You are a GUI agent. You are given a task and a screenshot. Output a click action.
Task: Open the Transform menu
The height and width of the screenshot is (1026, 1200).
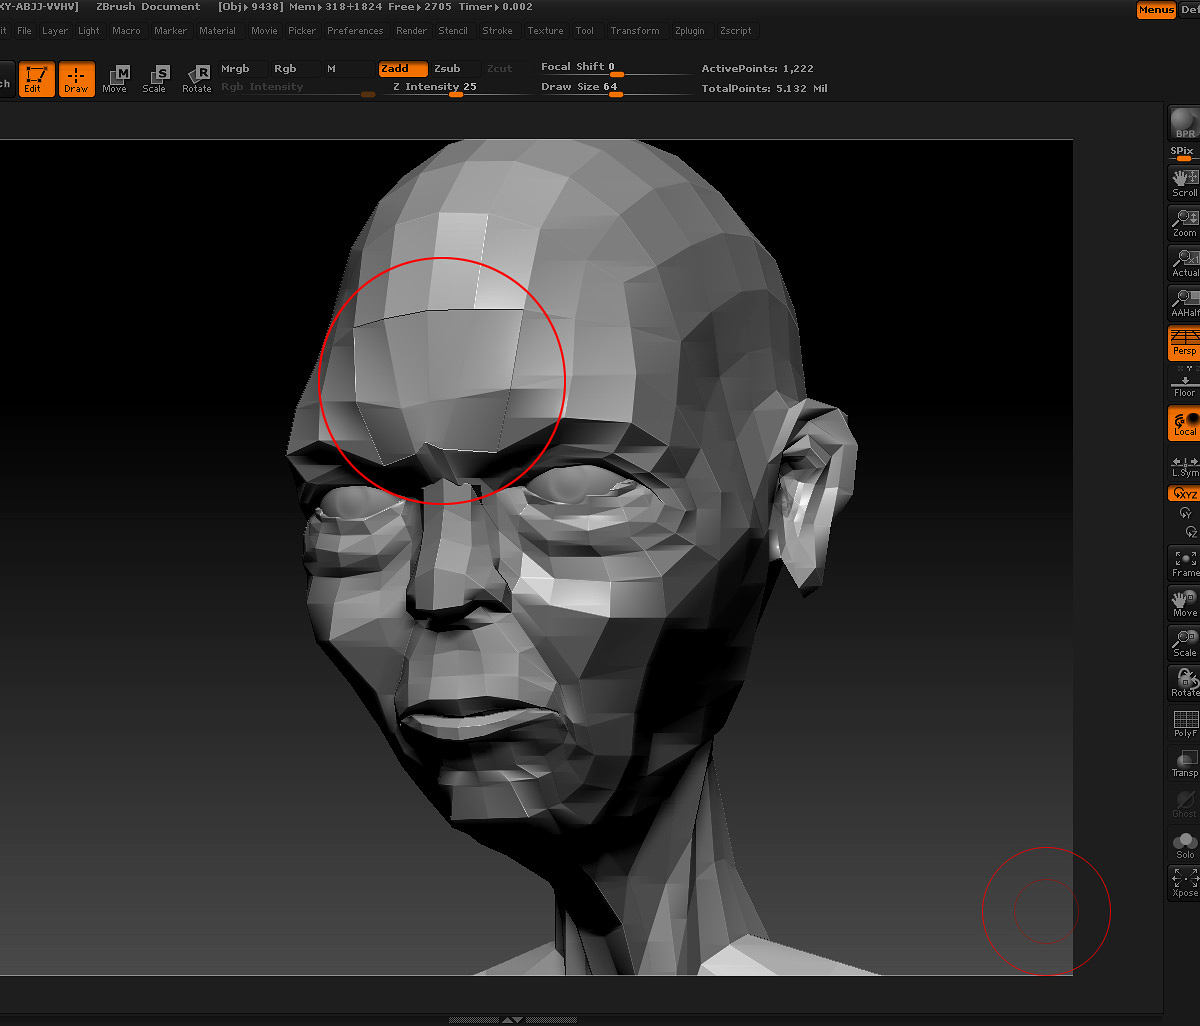coord(635,31)
